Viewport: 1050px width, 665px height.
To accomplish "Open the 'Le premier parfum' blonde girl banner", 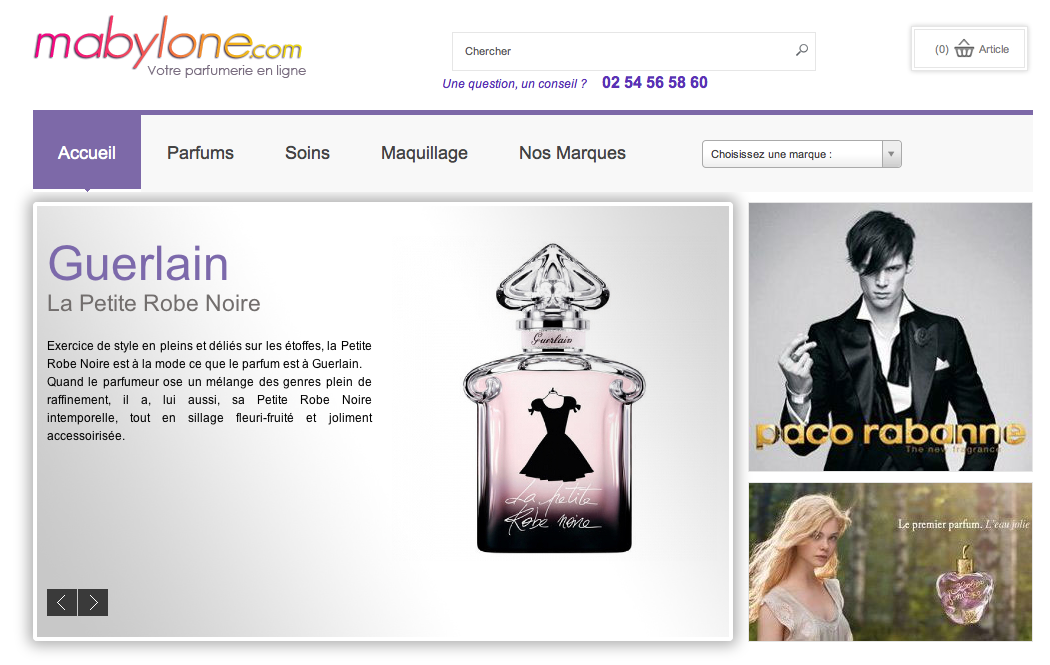I will click(890, 561).
